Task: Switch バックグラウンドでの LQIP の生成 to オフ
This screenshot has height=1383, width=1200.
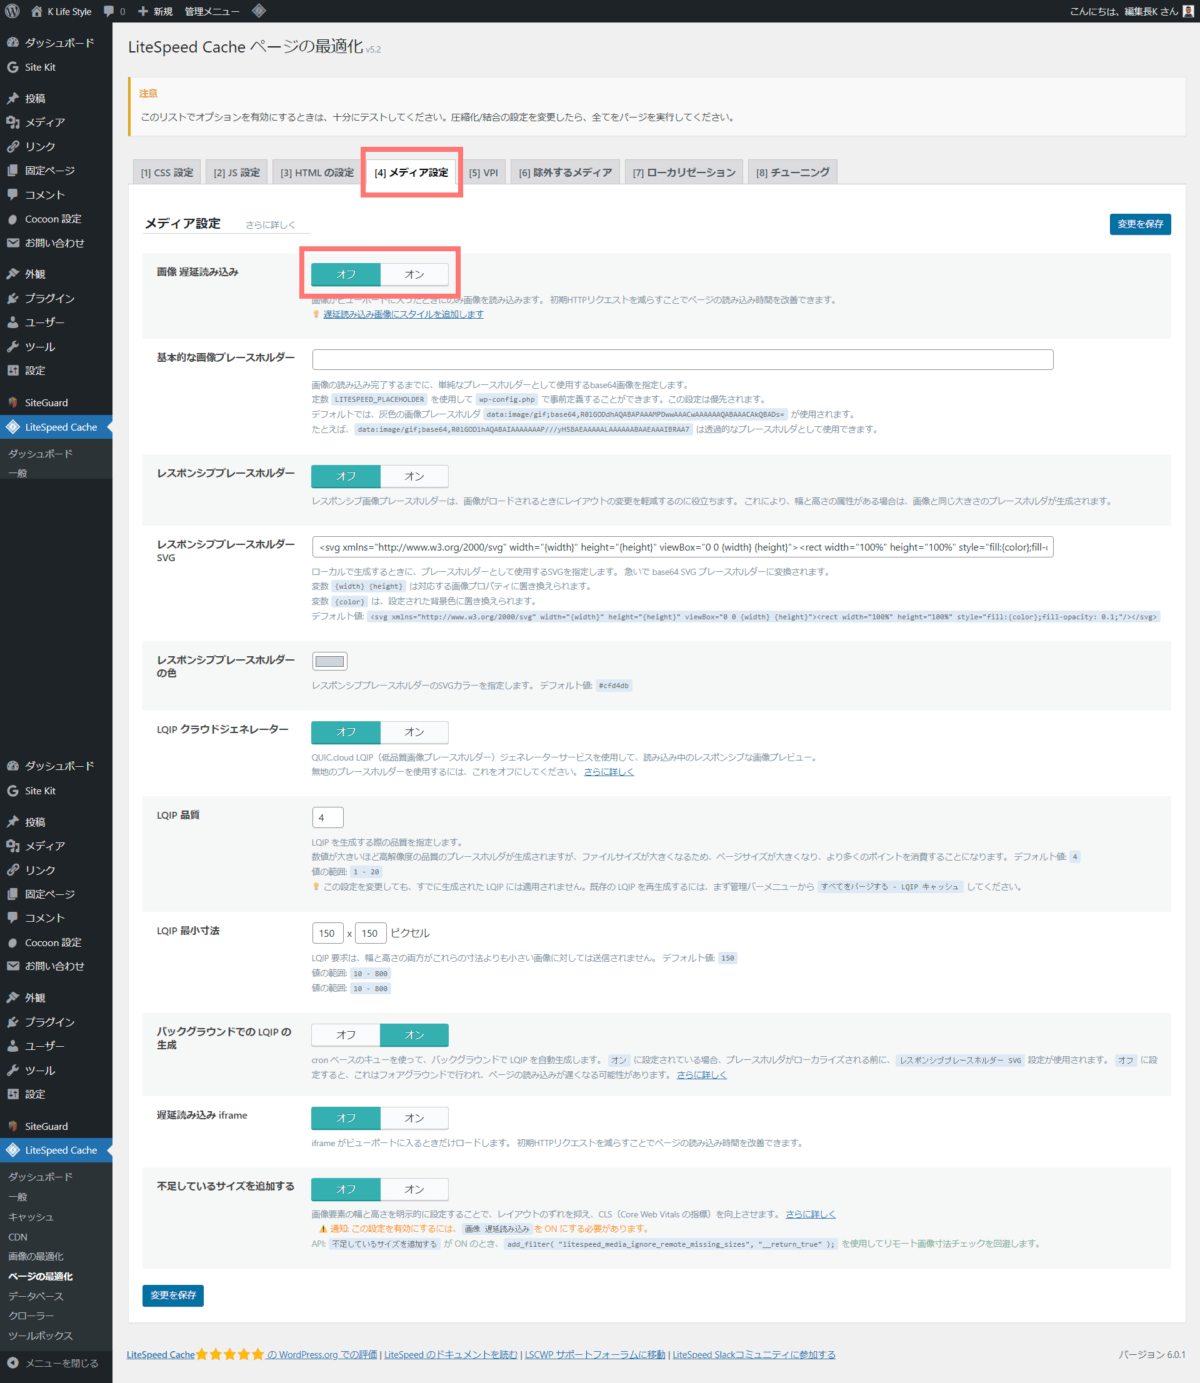Action: click(x=345, y=1034)
